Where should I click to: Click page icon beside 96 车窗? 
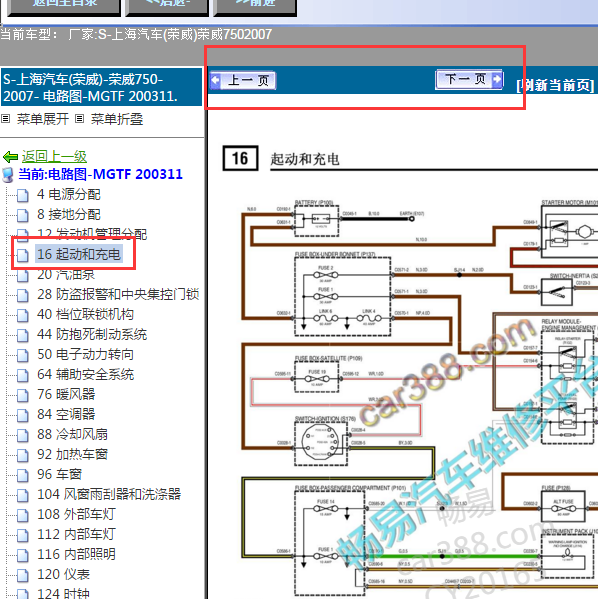(x=23, y=475)
